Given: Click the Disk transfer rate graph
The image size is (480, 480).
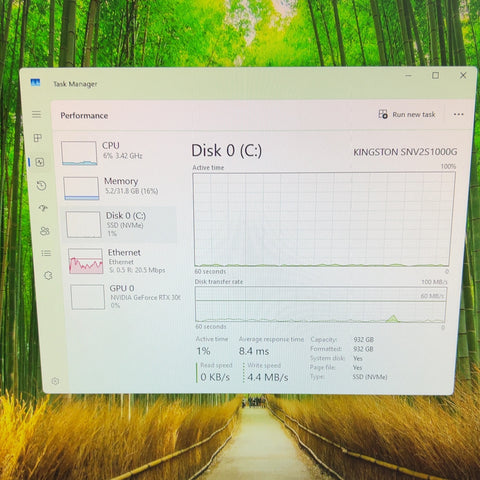Looking at the screenshot, I should [321, 304].
